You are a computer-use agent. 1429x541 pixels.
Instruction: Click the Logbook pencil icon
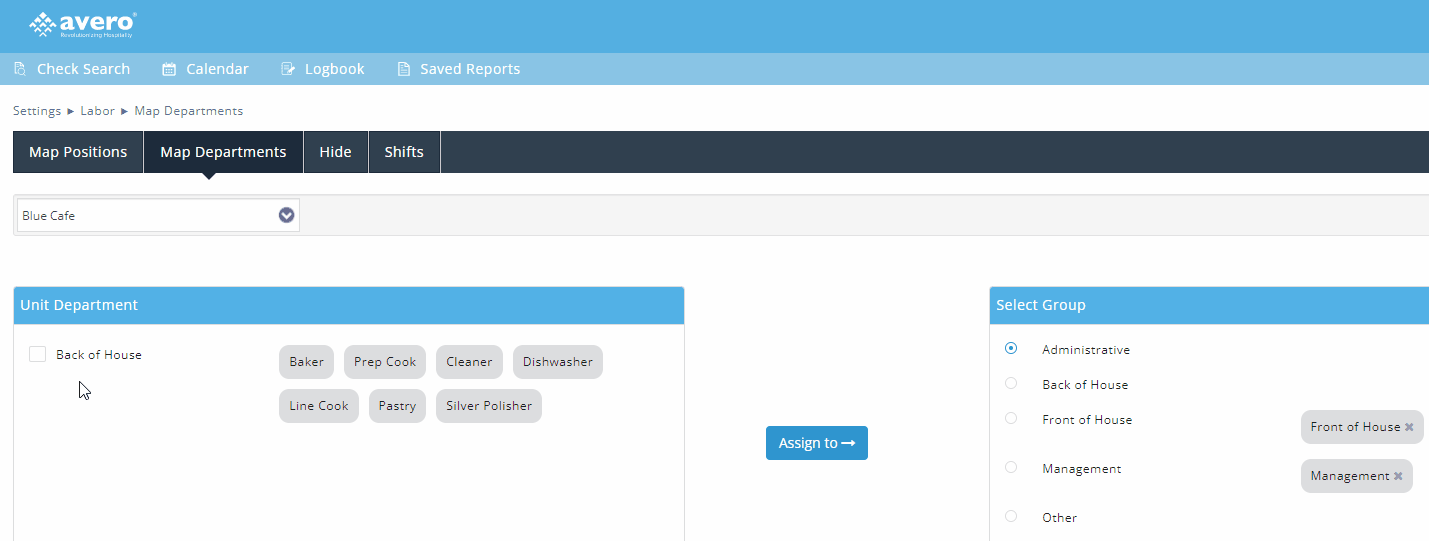pyautogui.click(x=288, y=69)
